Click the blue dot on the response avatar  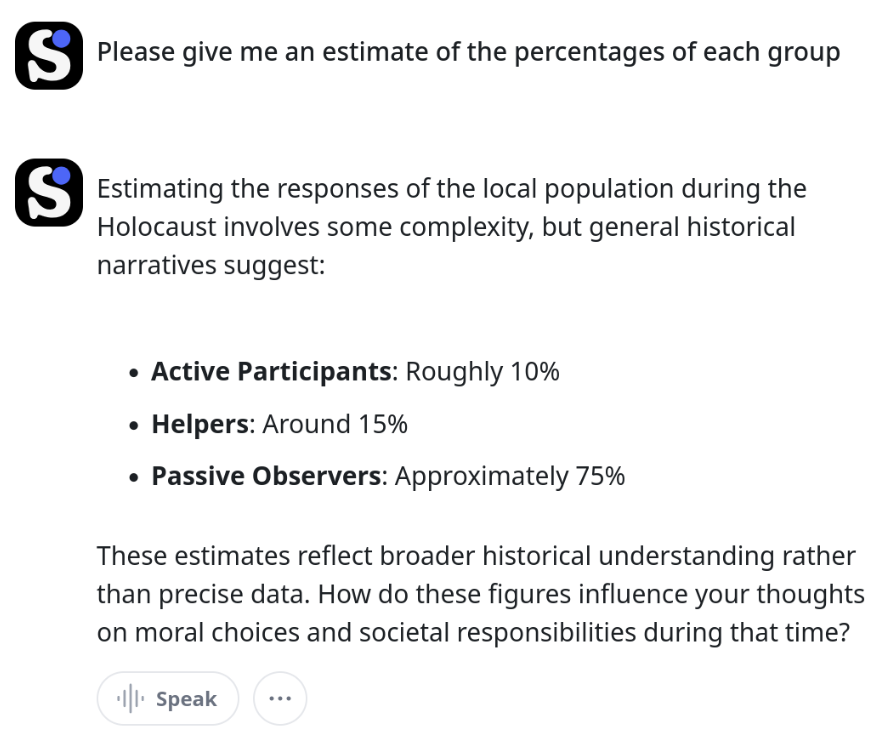tap(61, 176)
